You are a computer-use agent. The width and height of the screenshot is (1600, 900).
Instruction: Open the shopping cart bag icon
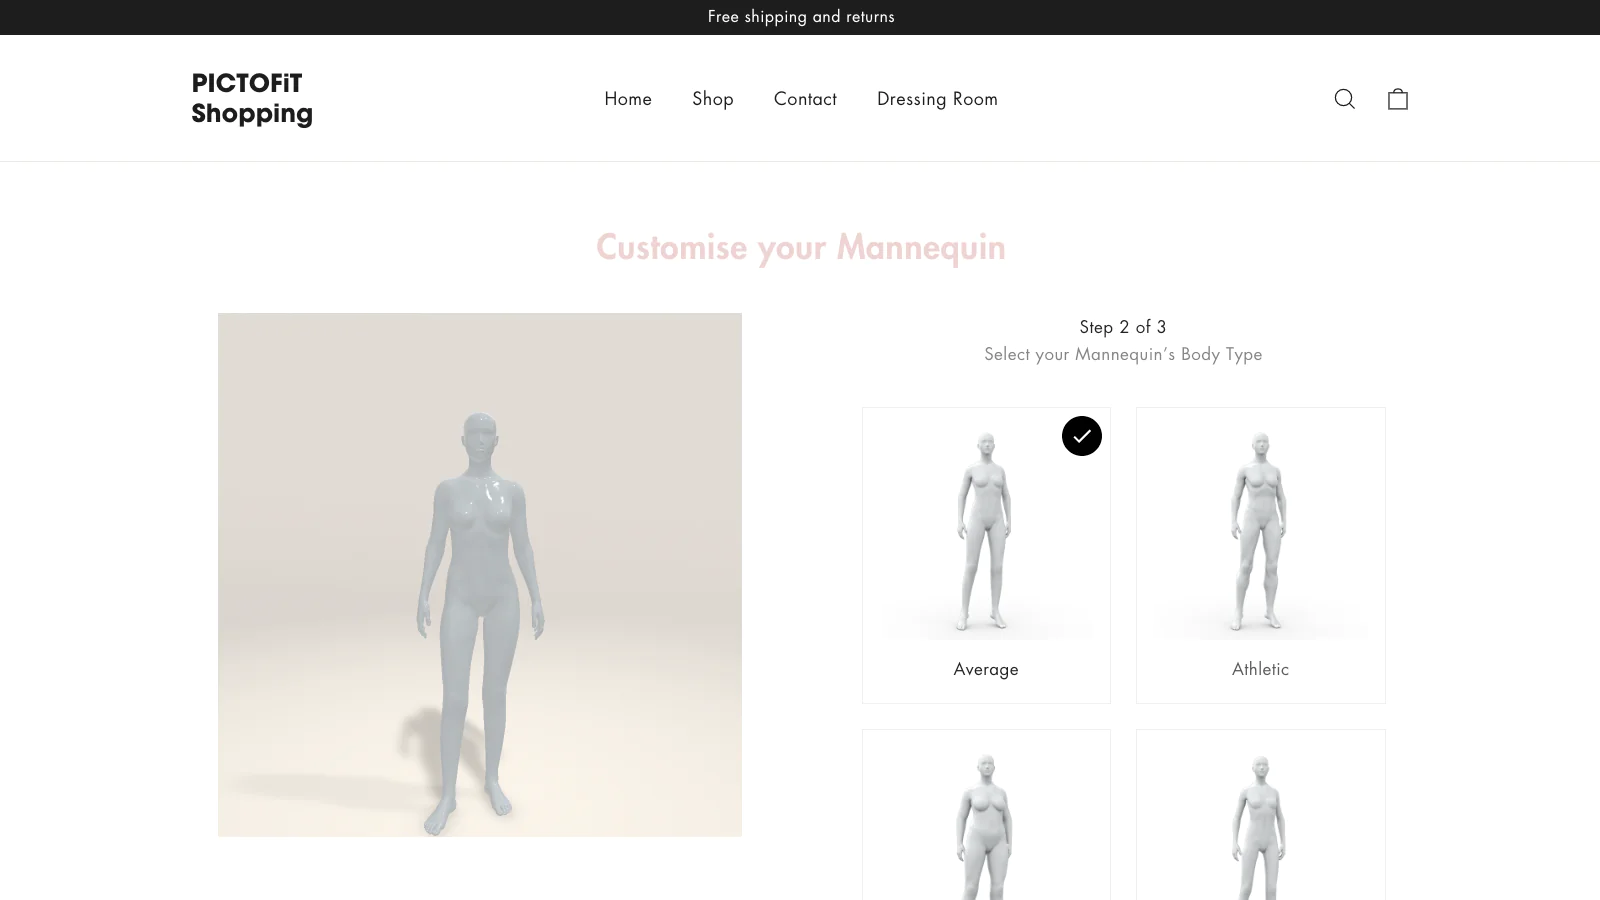coord(1398,98)
